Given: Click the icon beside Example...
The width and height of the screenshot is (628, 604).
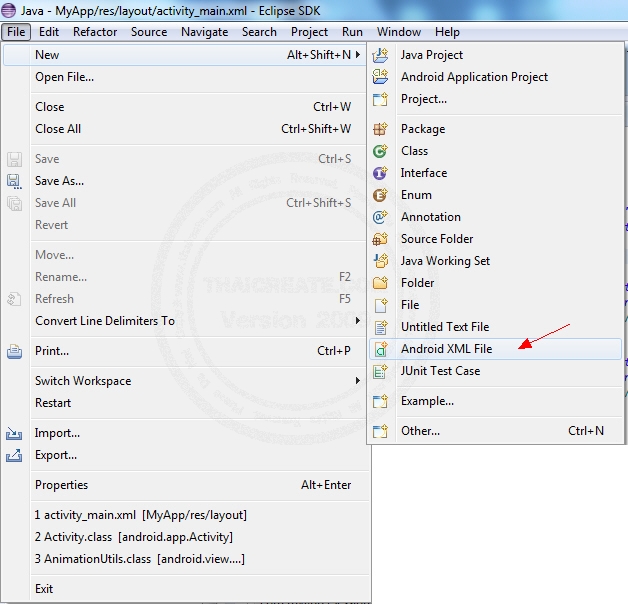Looking at the screenshot, I should (380, 401).
